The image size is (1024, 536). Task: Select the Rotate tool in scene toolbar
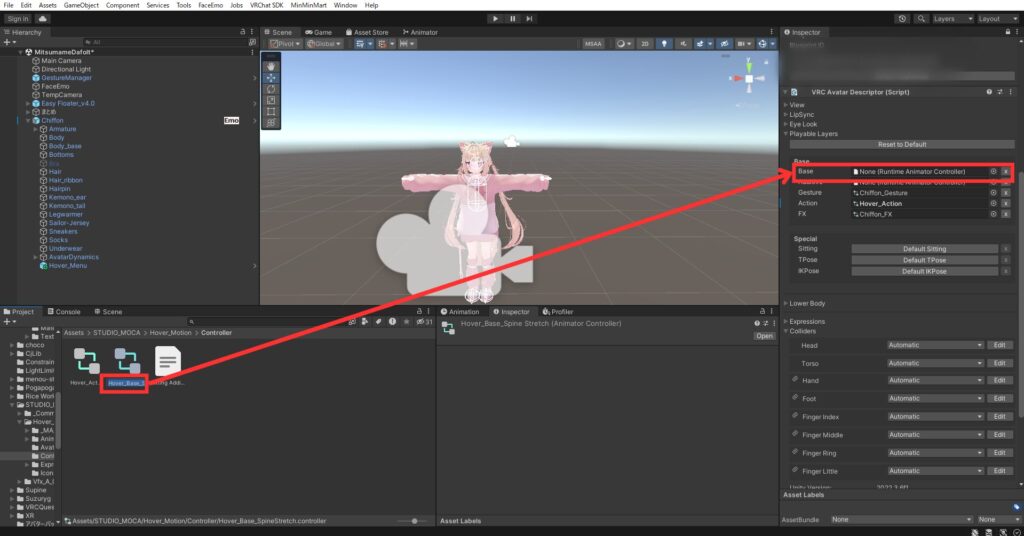click(x=272, y=89)
